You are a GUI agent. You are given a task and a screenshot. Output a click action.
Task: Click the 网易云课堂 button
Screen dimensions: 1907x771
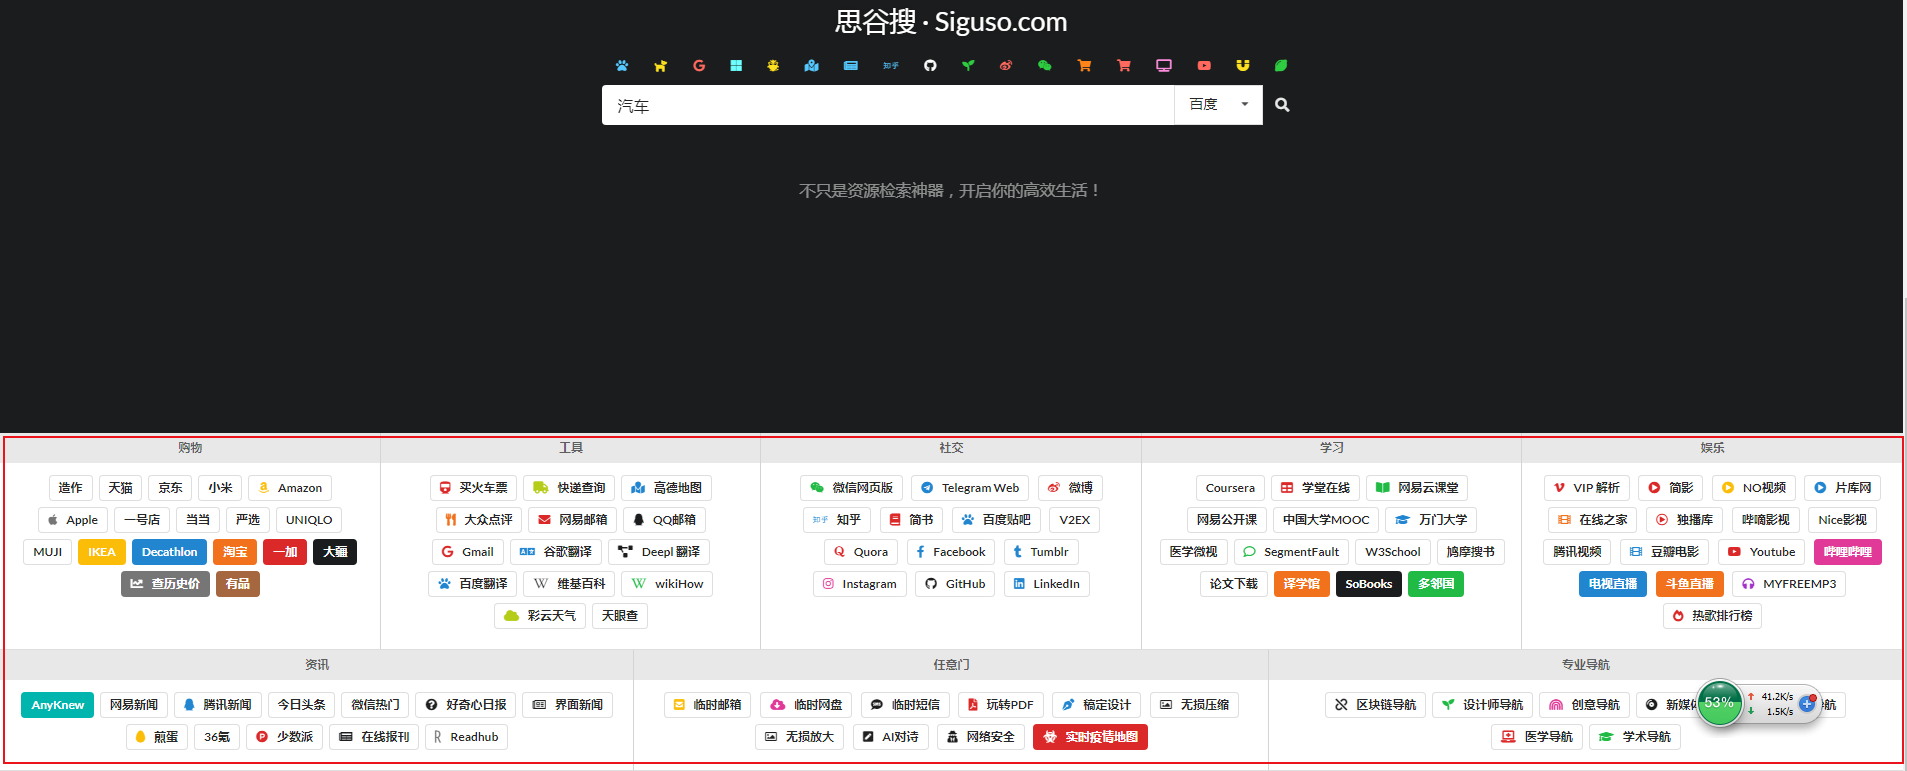[1417, 488]
